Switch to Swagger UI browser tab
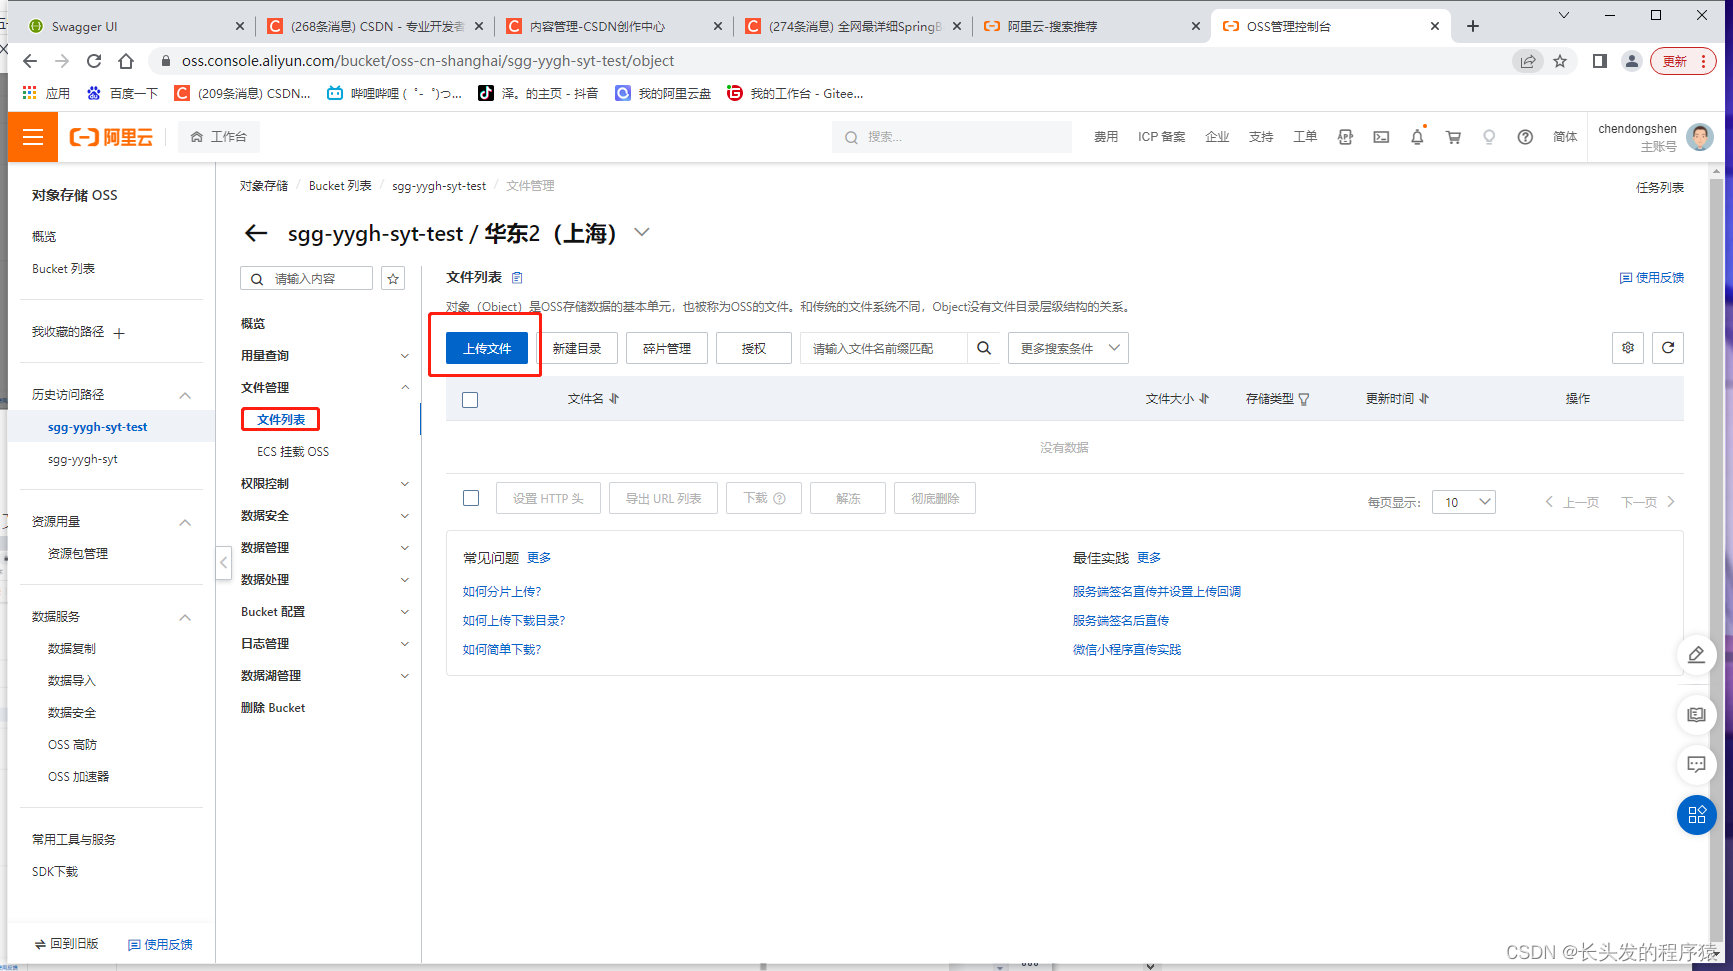The image size is (1733, 971). pyautogui.click(x=137, y=26)
